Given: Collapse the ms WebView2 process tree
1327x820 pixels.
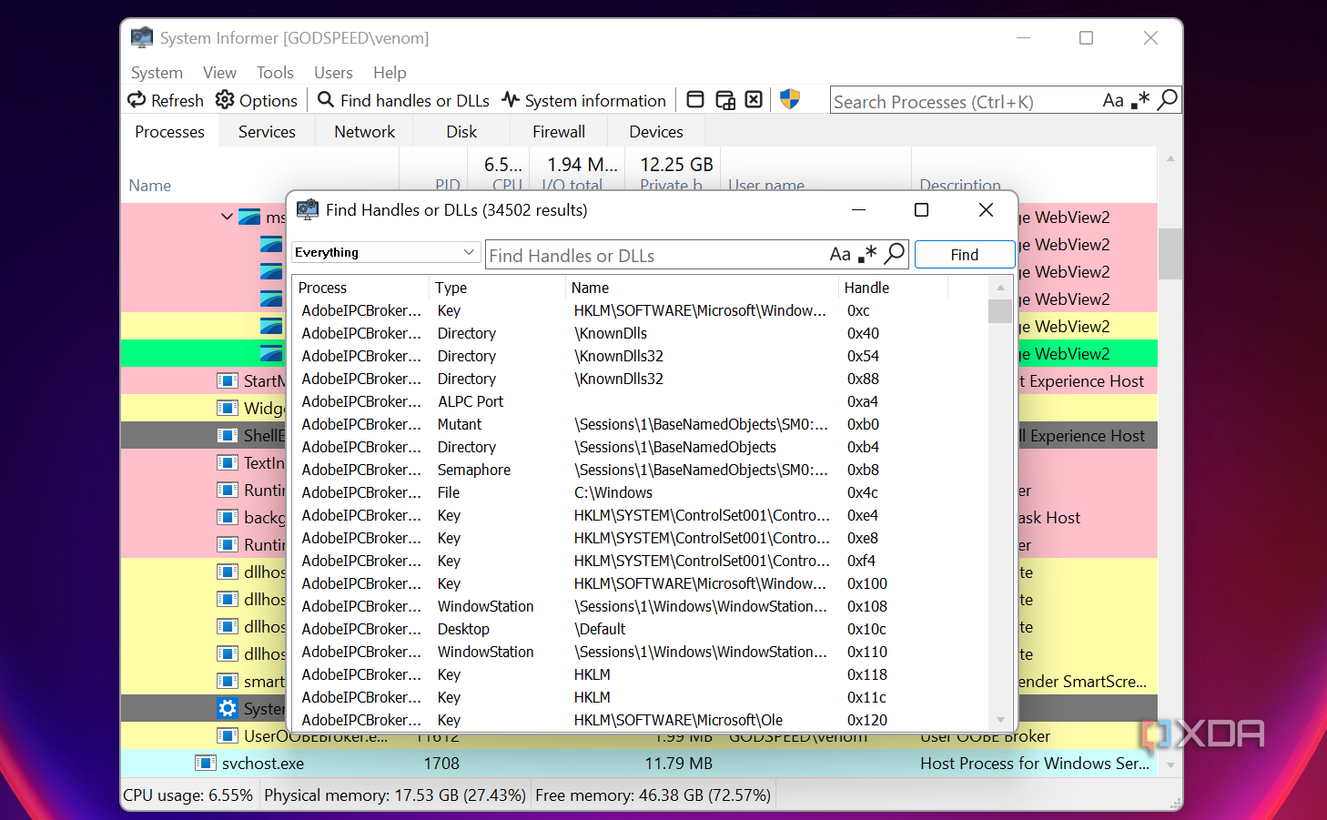Looking at the screenshot, I should click(x=227, y=217).
